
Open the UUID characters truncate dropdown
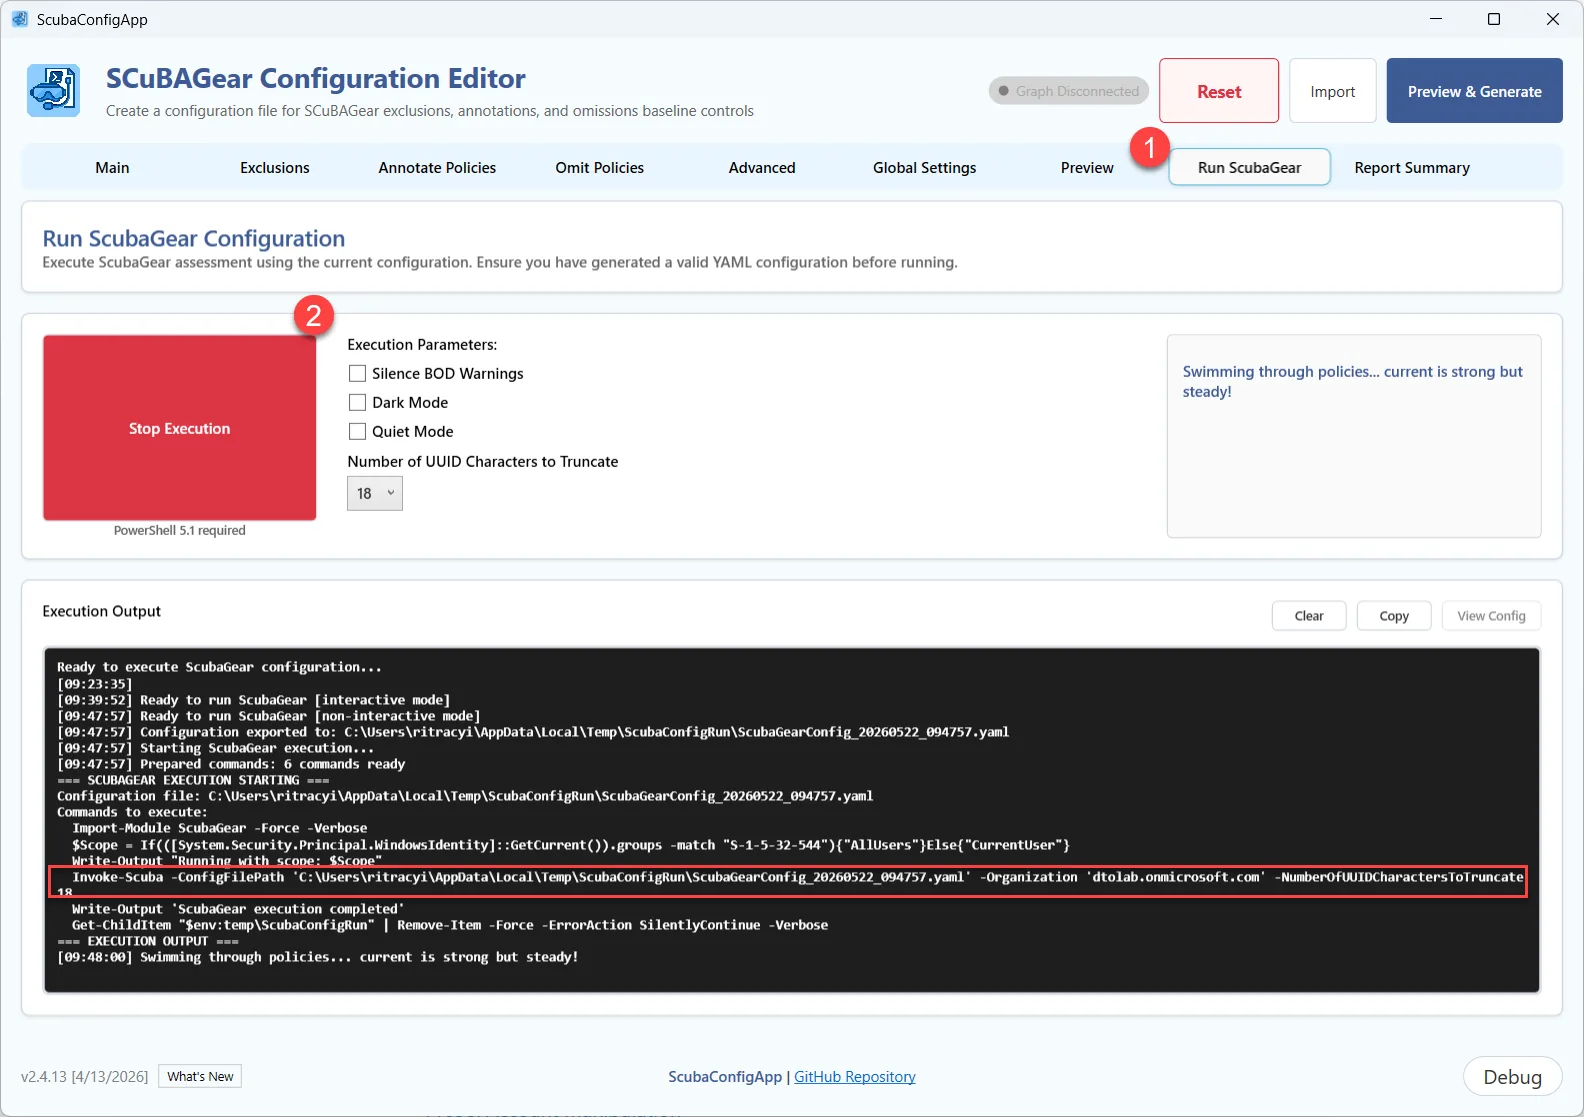[375, 493]
